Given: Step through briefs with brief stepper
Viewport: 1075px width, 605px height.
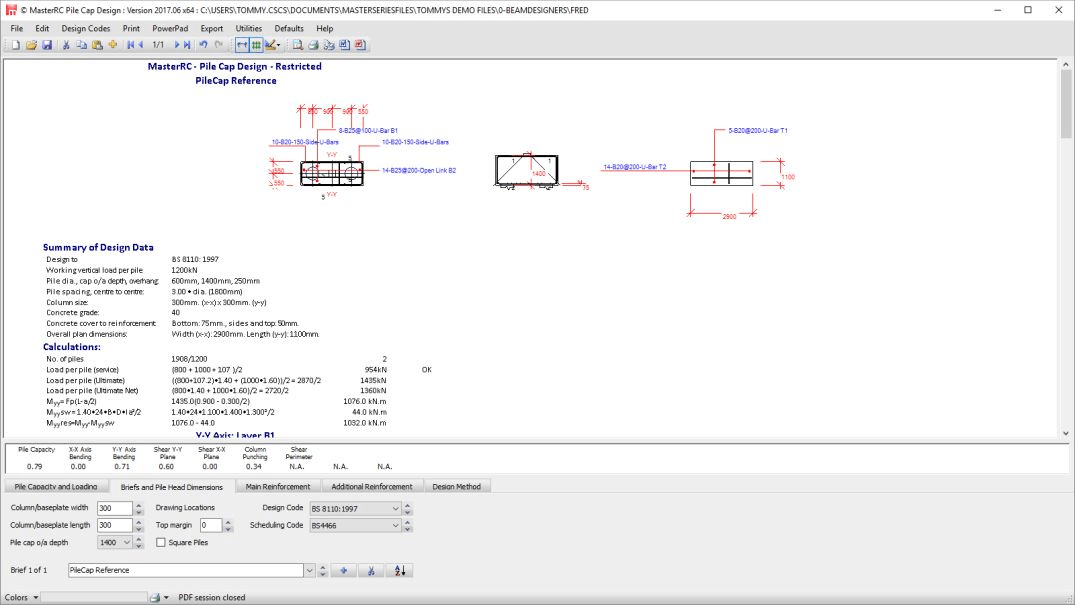Looking at the screenshot, I should click(323, 571).
